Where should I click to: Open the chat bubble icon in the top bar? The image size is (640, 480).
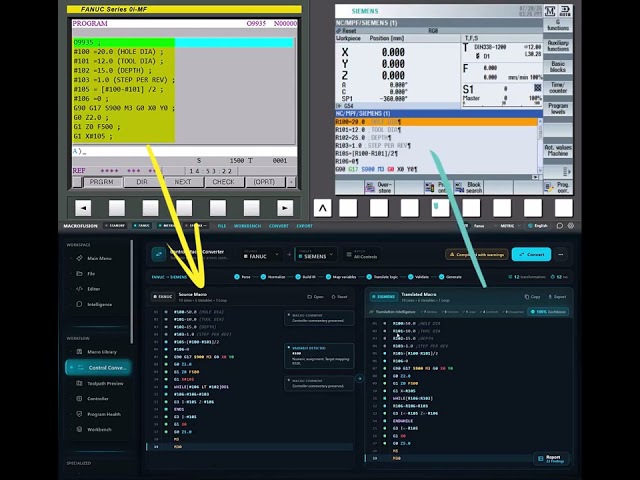click(x=560, y=226)
